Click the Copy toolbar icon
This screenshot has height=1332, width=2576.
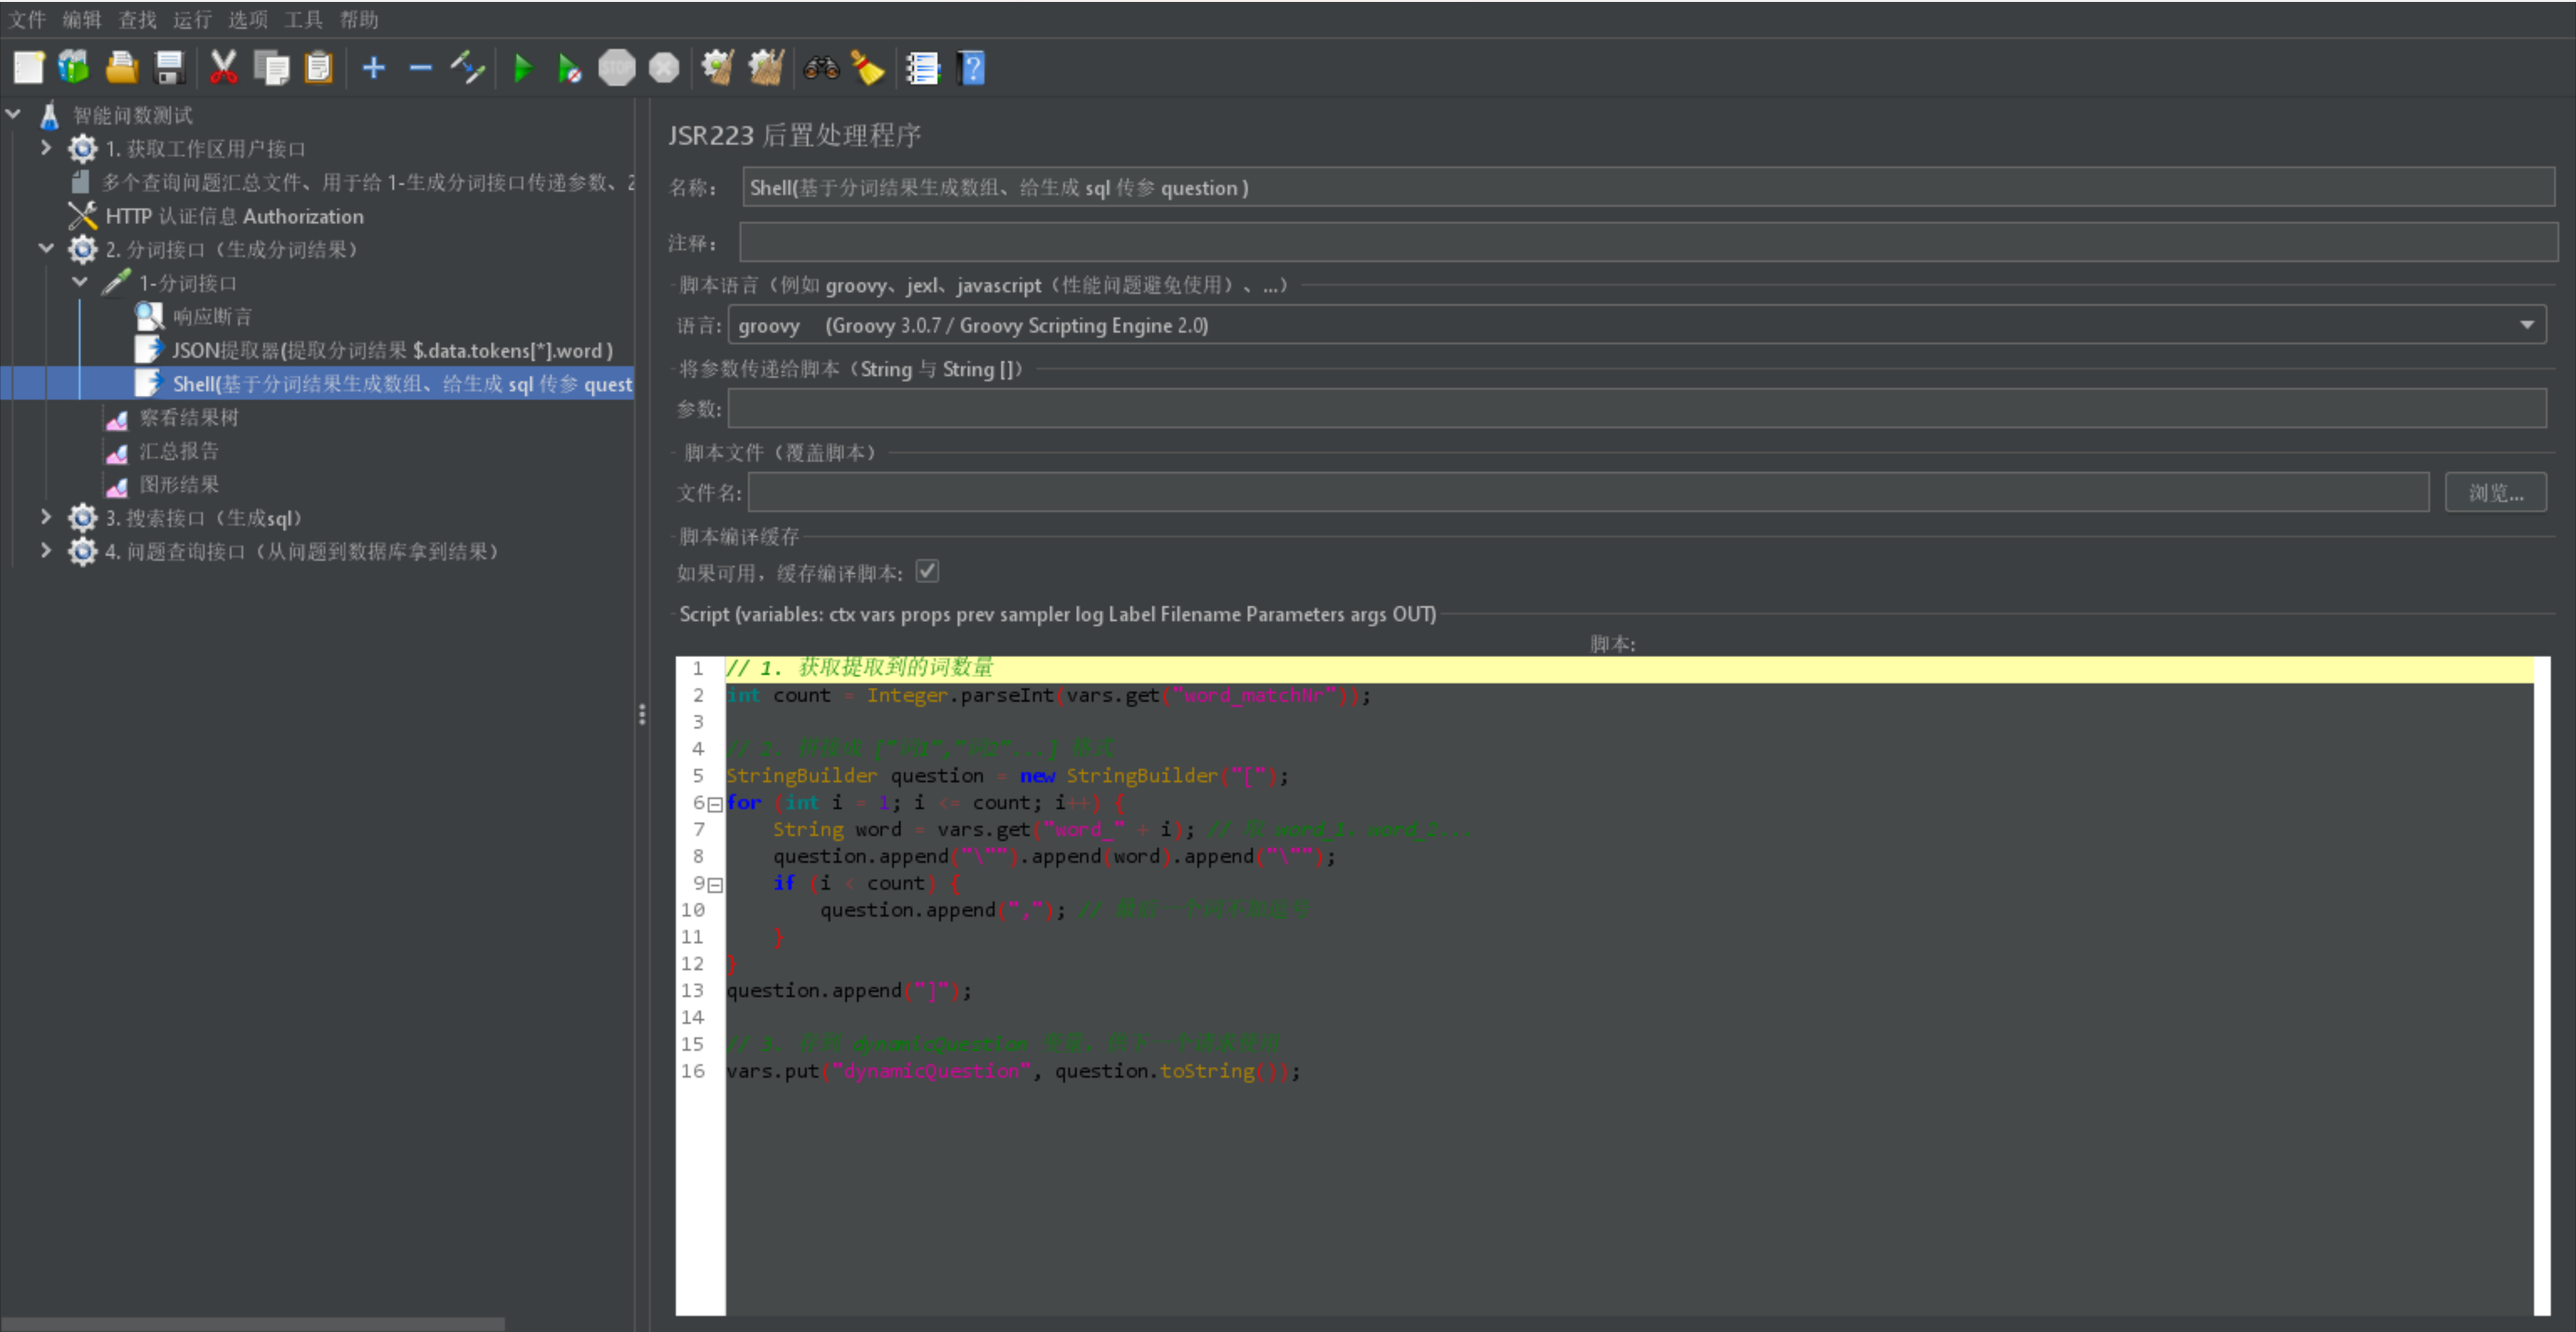[x=271, y=68]
